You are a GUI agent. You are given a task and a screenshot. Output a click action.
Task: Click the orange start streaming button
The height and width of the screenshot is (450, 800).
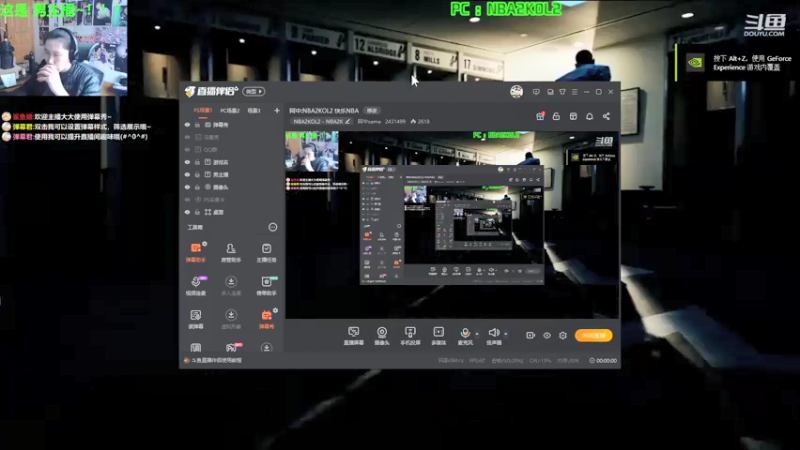coord(593,335)
